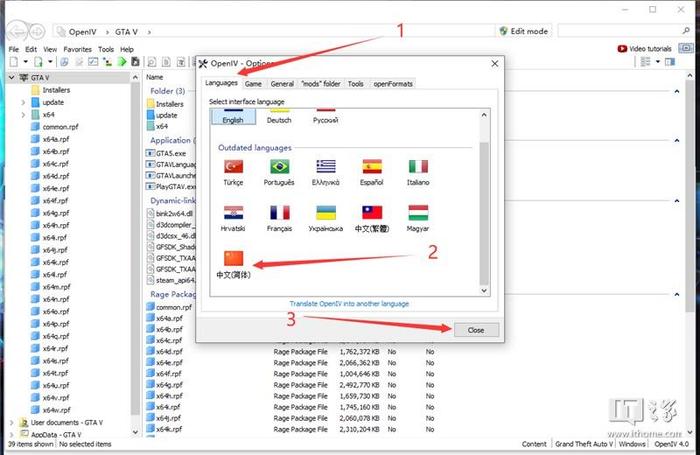The image size is (700, 455).
Task: Choose Deutsch interface language
Action: pos(279,117)
